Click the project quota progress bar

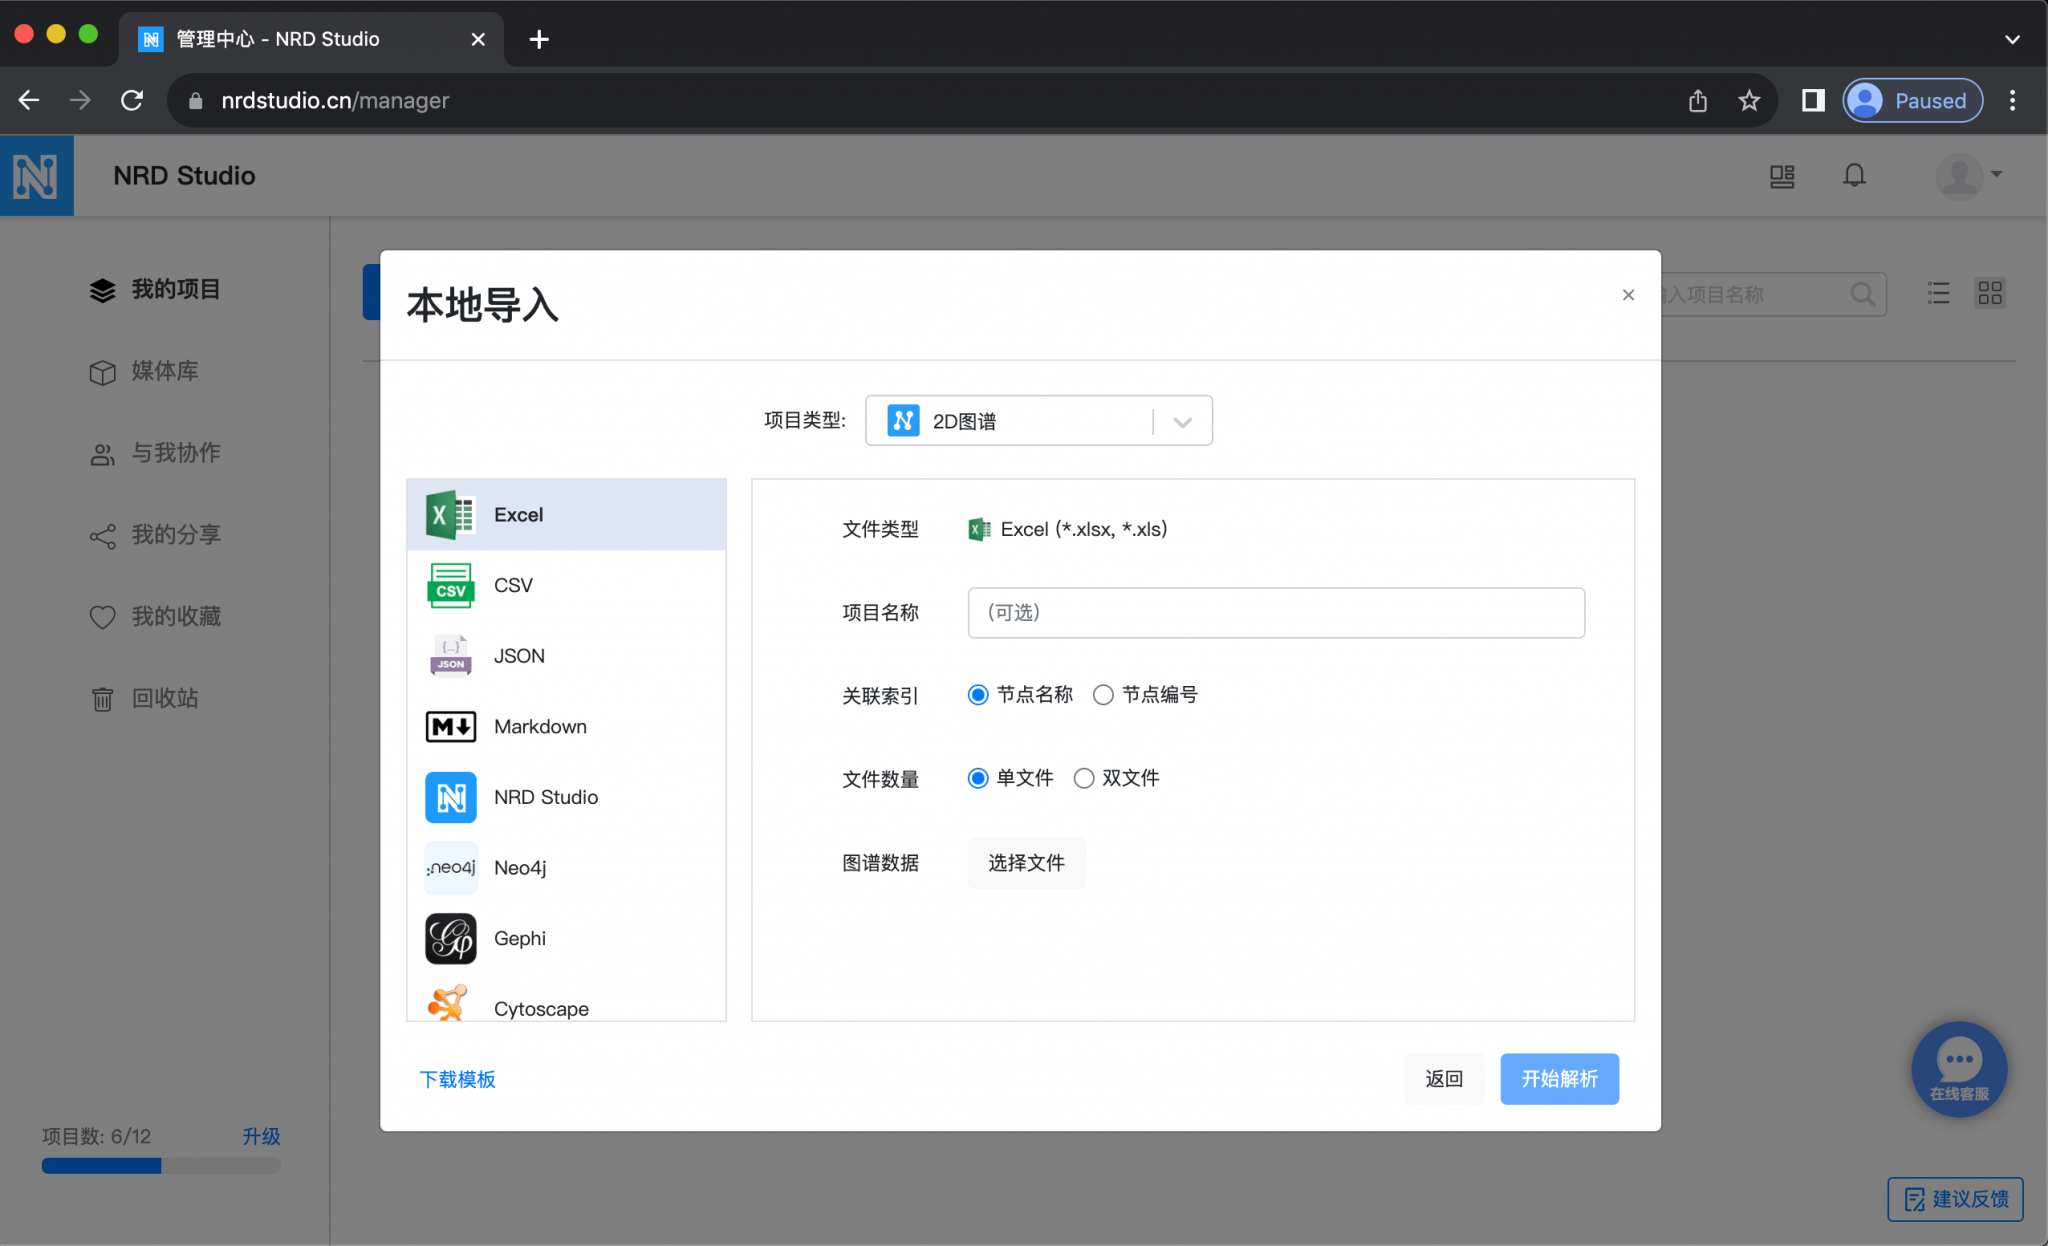point(160,1165)
